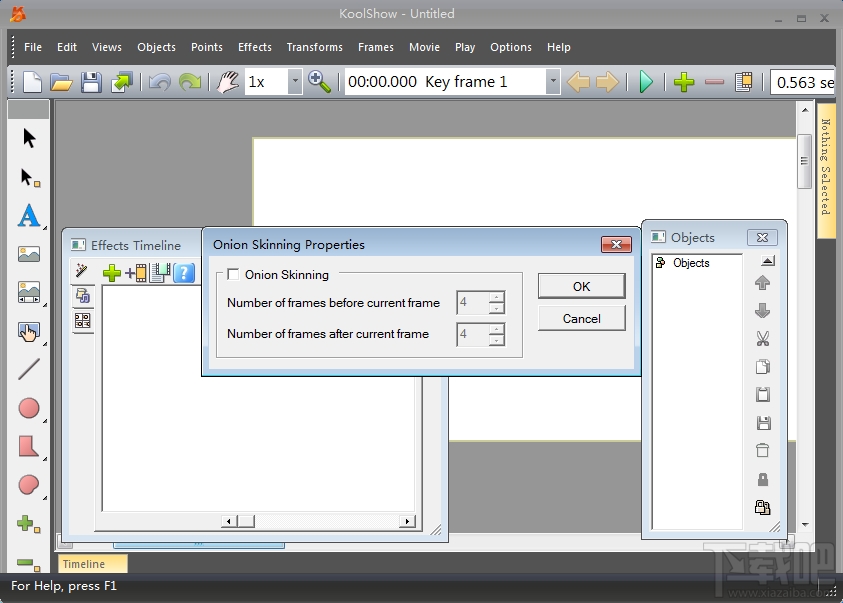Add a key frame with green plus
This screenshot has width=843, height=603.
point(684,82)
